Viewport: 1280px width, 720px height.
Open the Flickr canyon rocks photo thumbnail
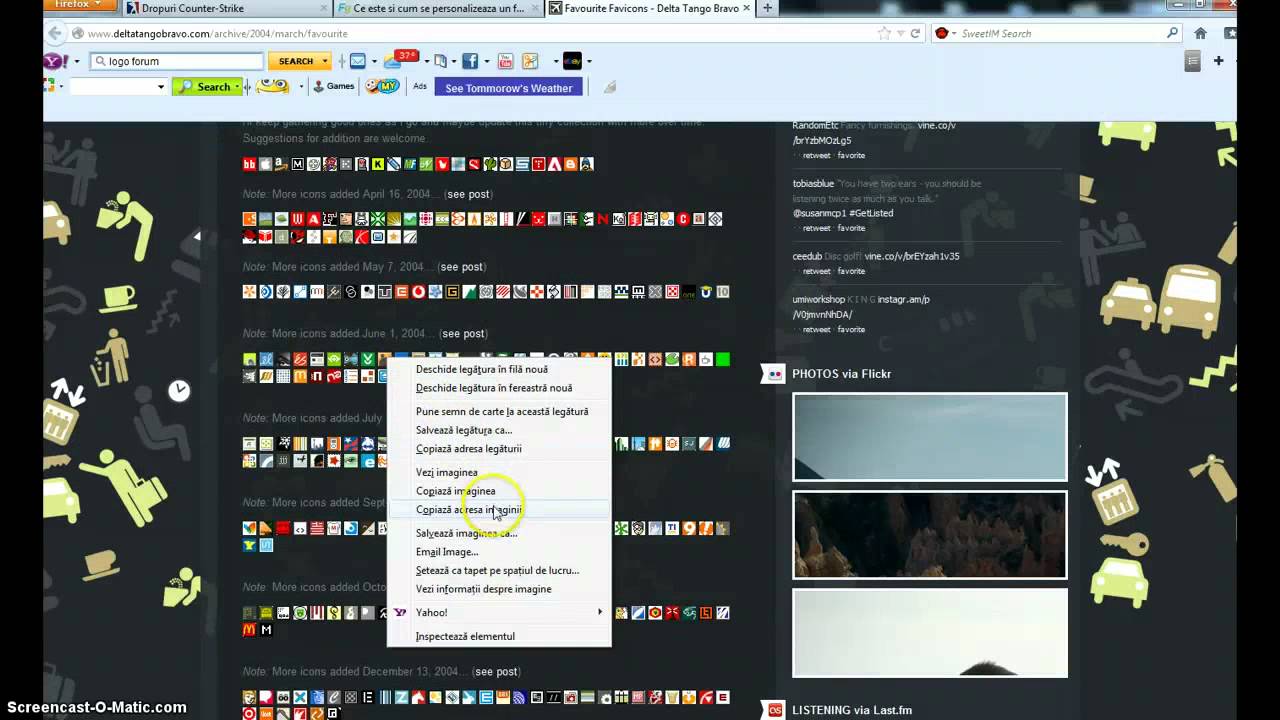click(930, 535)
